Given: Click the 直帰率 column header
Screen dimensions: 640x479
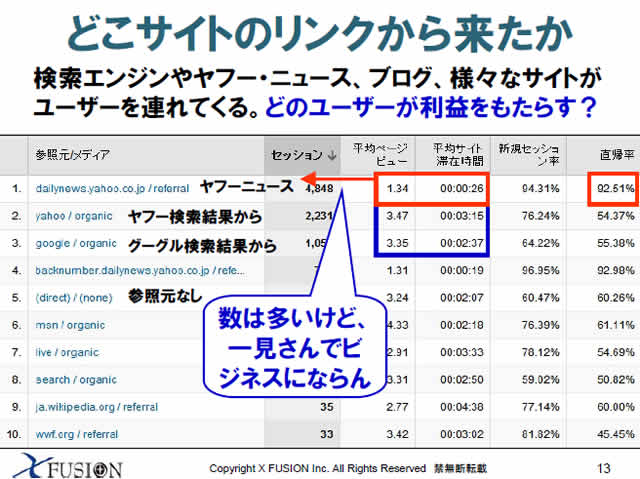Looking at the screenshot, I should (617, 155).
